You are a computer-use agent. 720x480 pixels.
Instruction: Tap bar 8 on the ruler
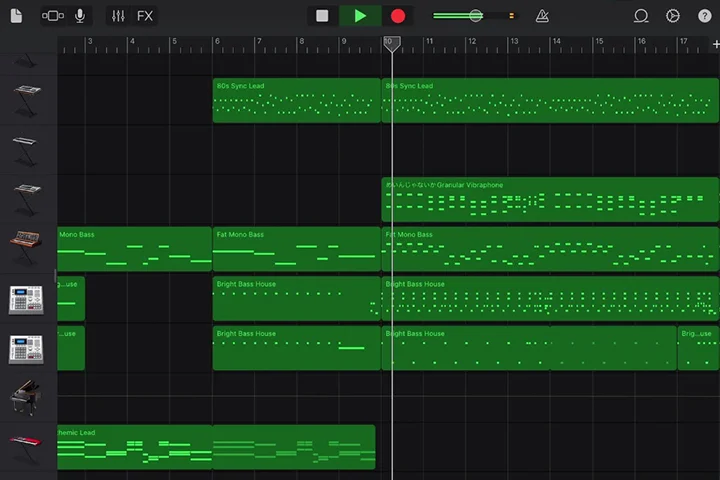click(302, 41)
